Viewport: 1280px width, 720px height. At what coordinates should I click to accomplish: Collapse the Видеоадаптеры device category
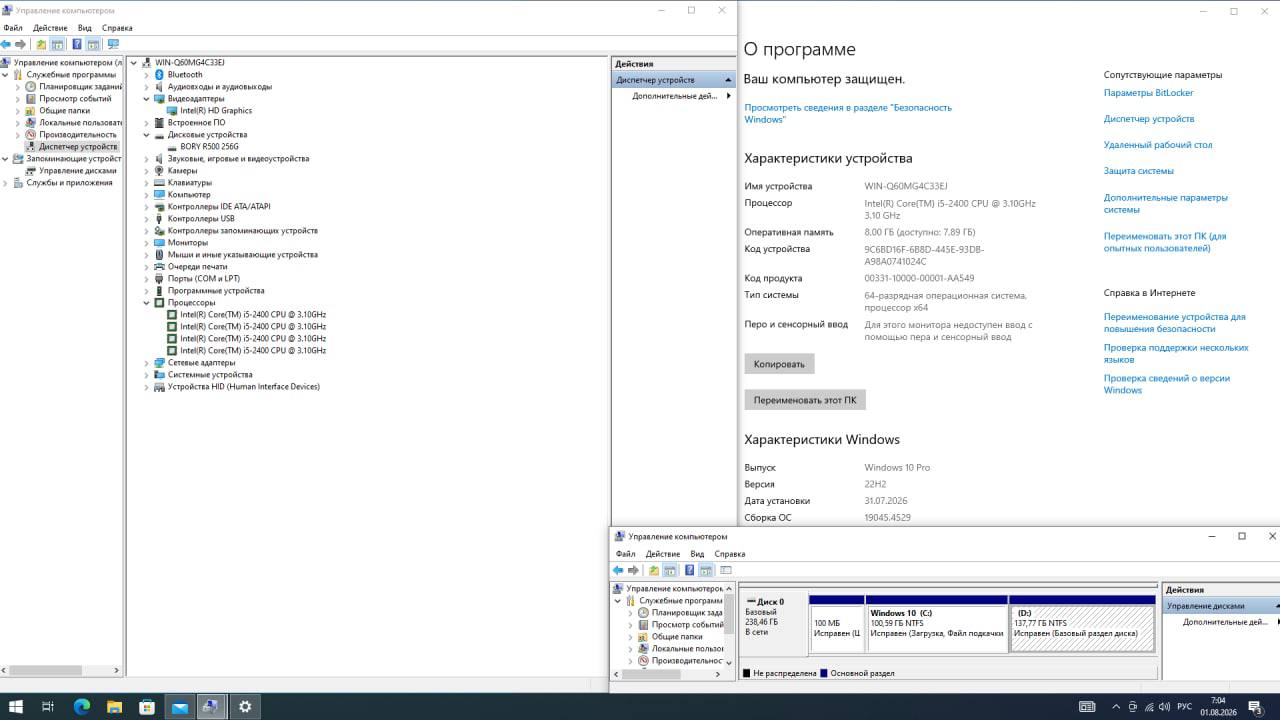click(x=146, y=99)
